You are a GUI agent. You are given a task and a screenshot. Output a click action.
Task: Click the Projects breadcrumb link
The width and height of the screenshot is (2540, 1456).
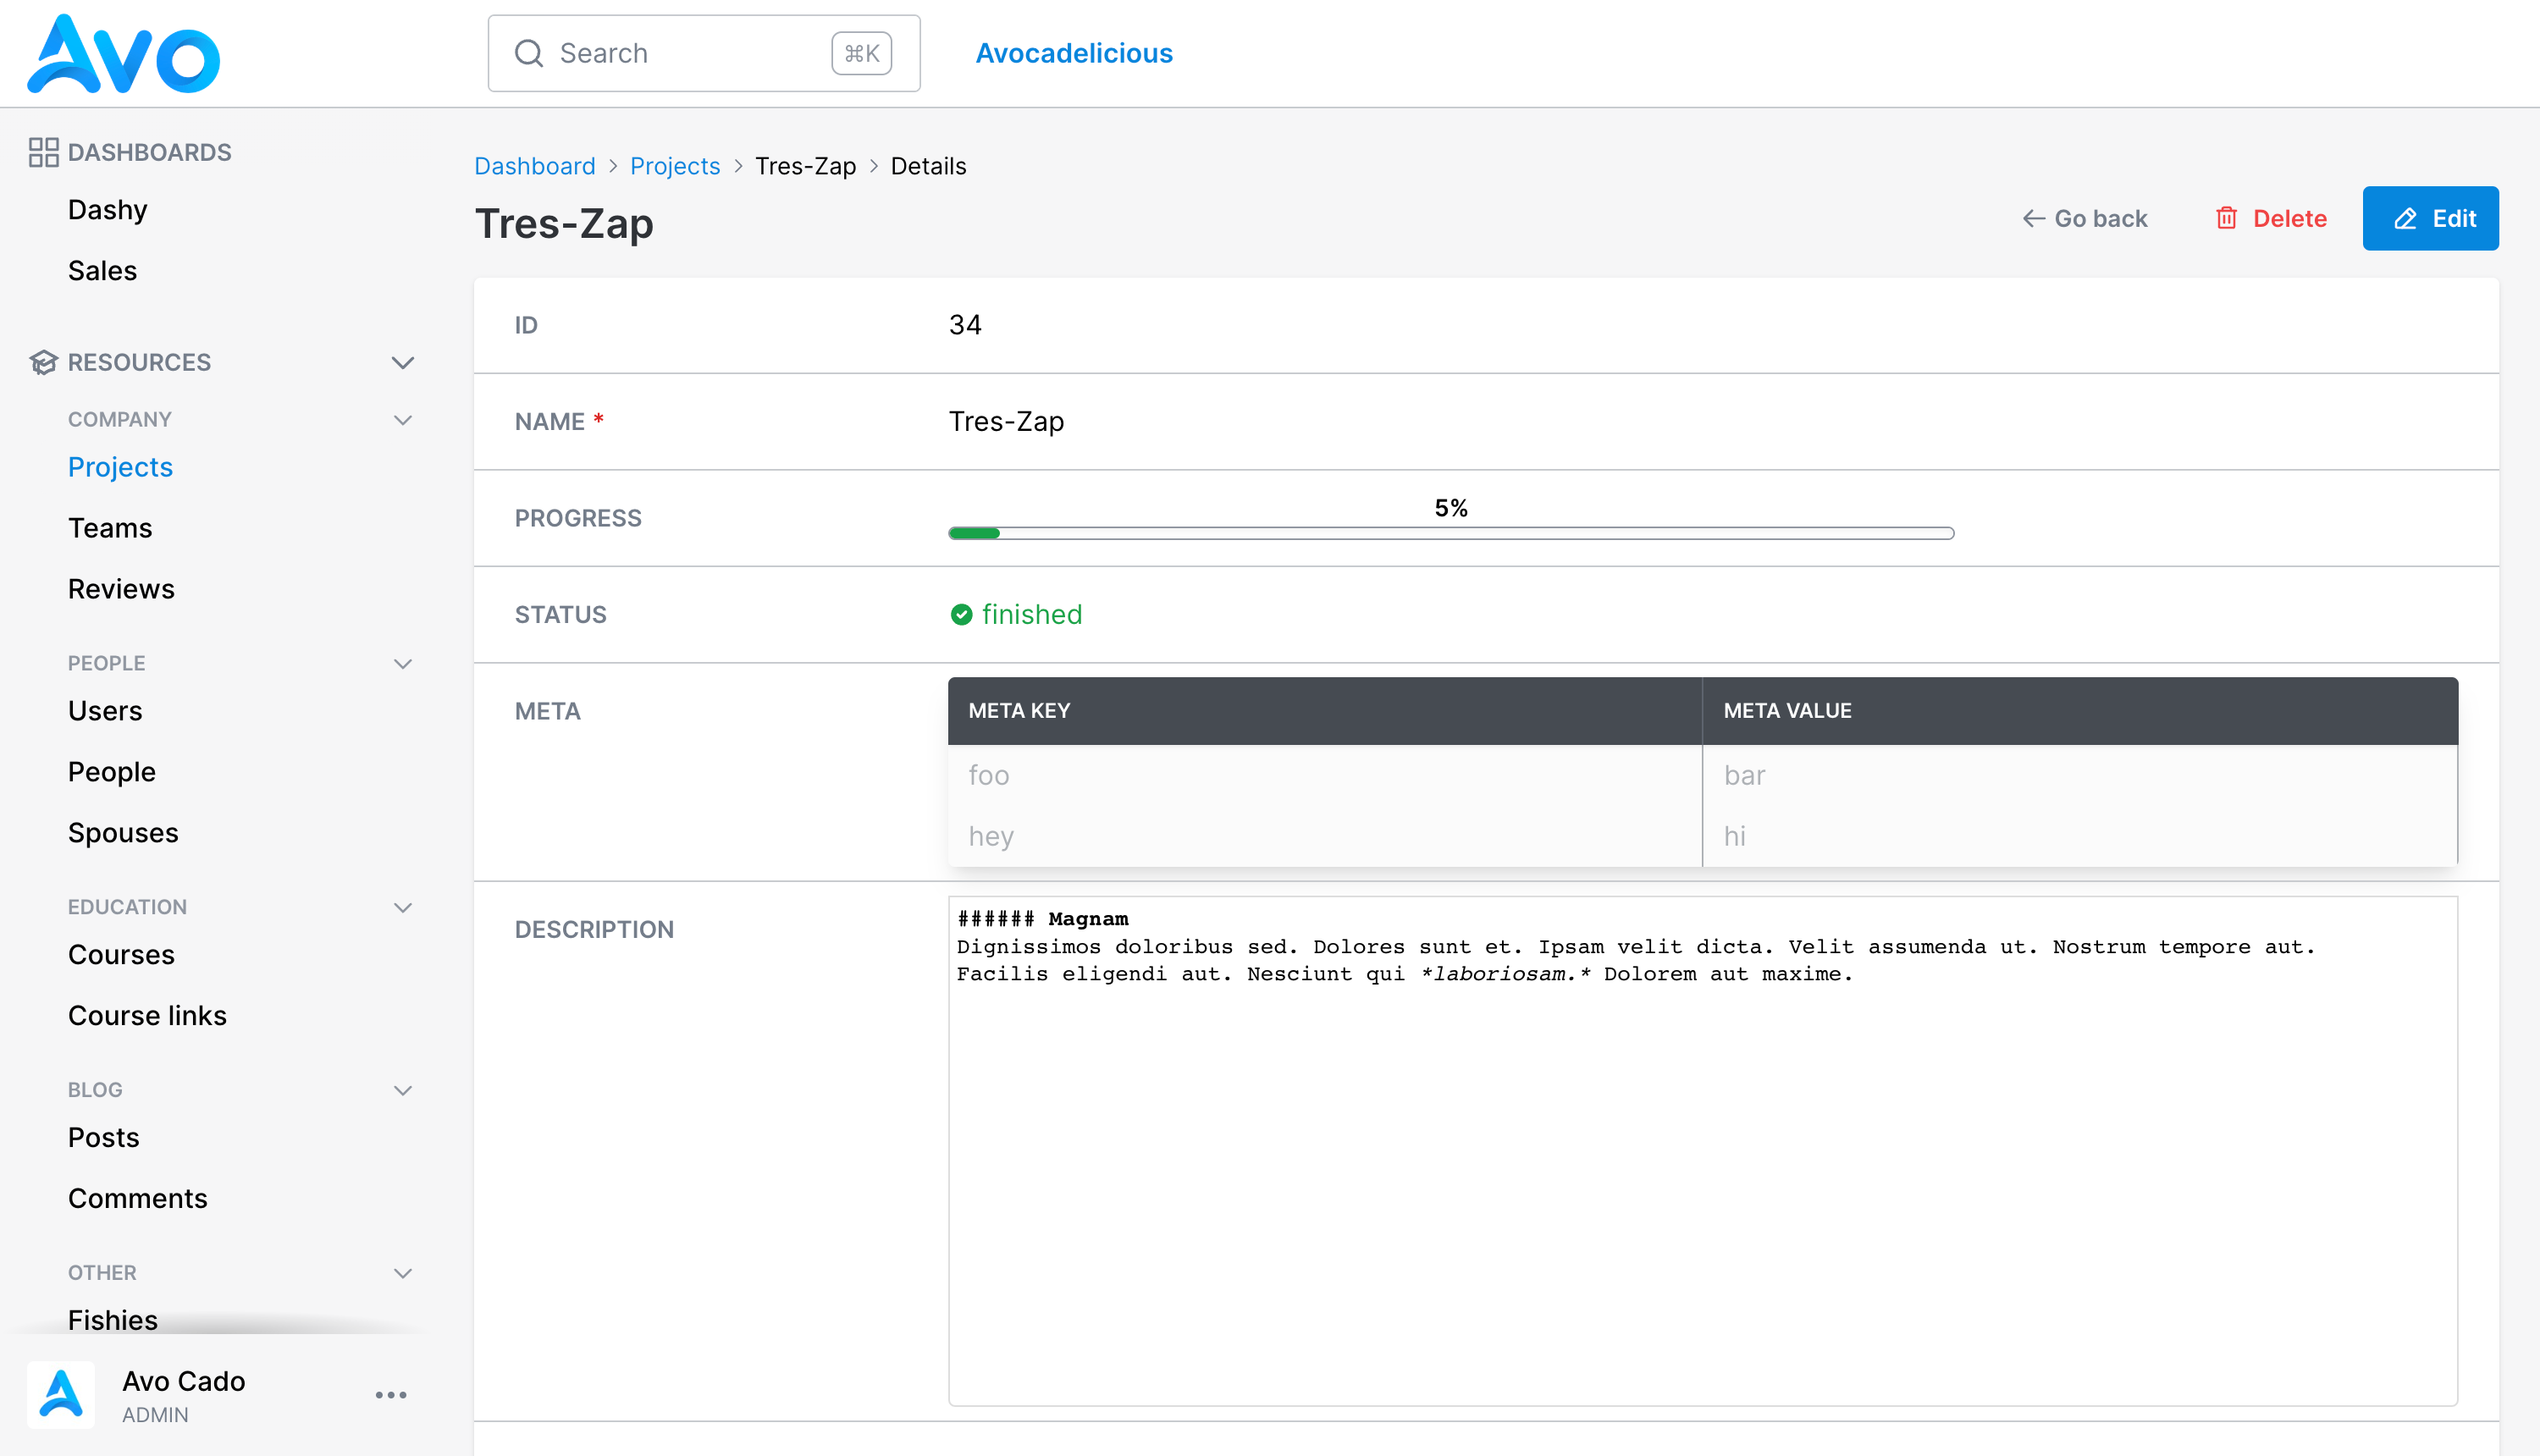pos(675,166)
